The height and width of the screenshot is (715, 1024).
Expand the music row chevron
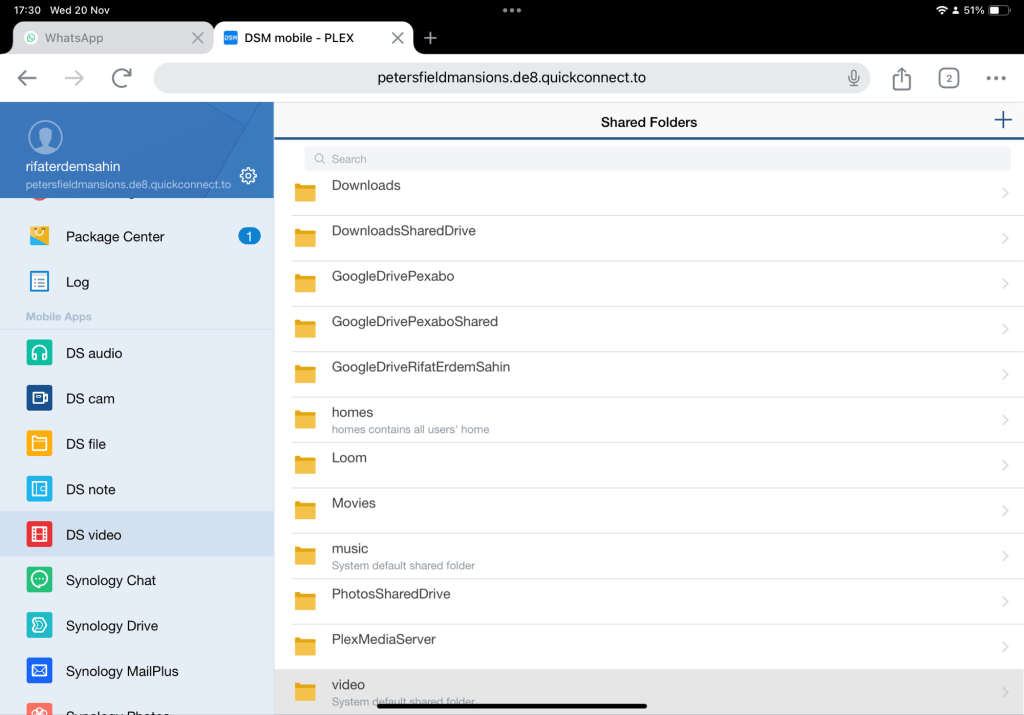pyautogui.click(x=1005, y=556)
